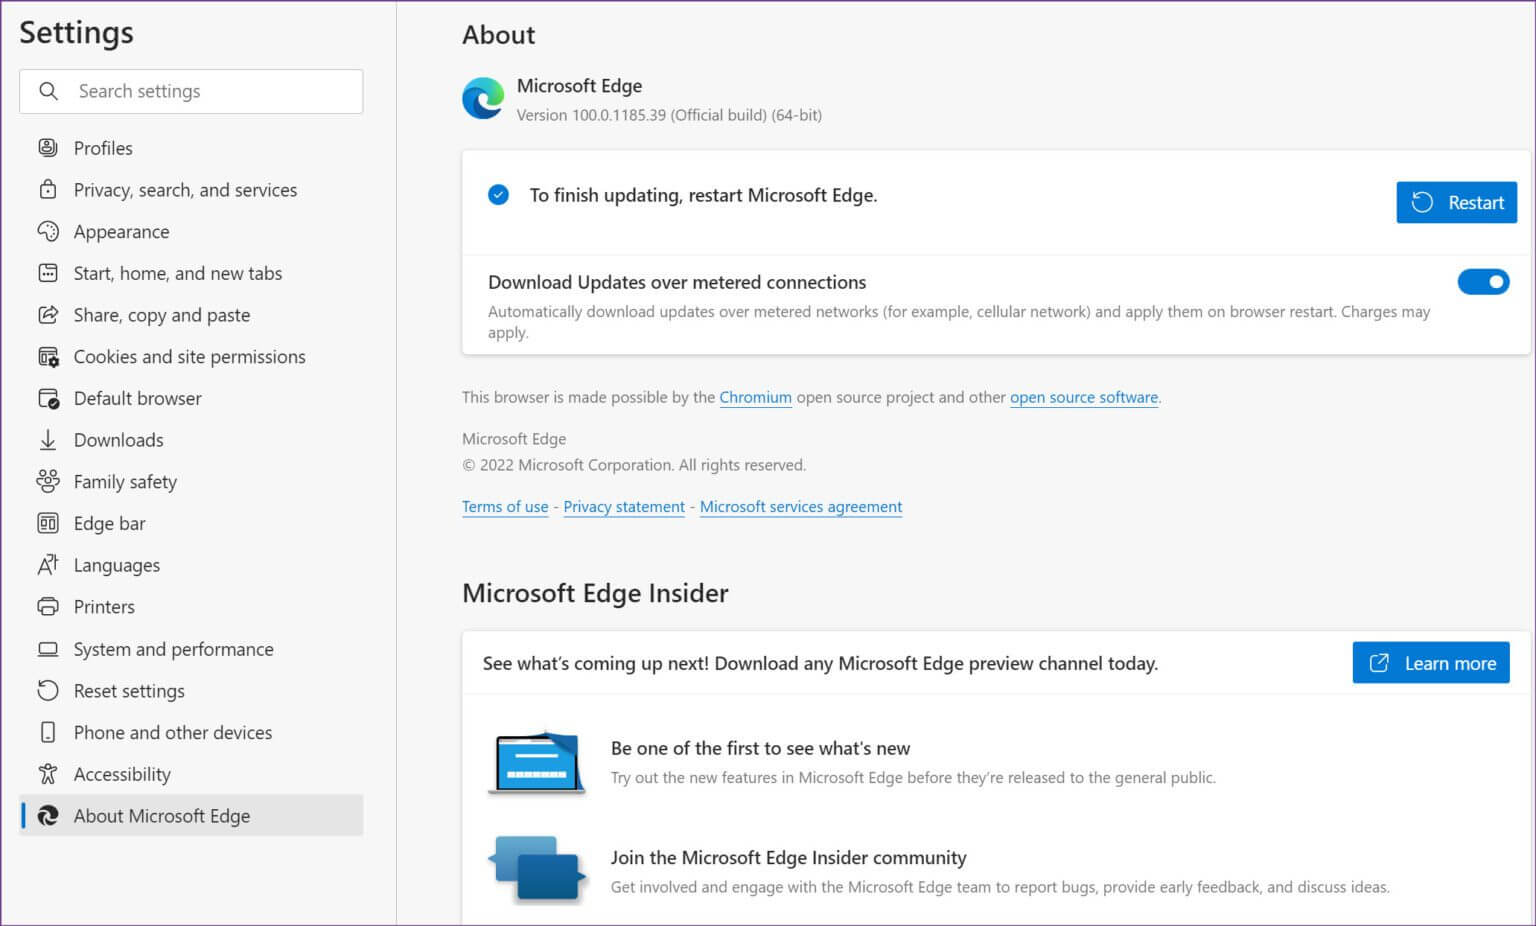Open Phone and other devices

(191, 733)
